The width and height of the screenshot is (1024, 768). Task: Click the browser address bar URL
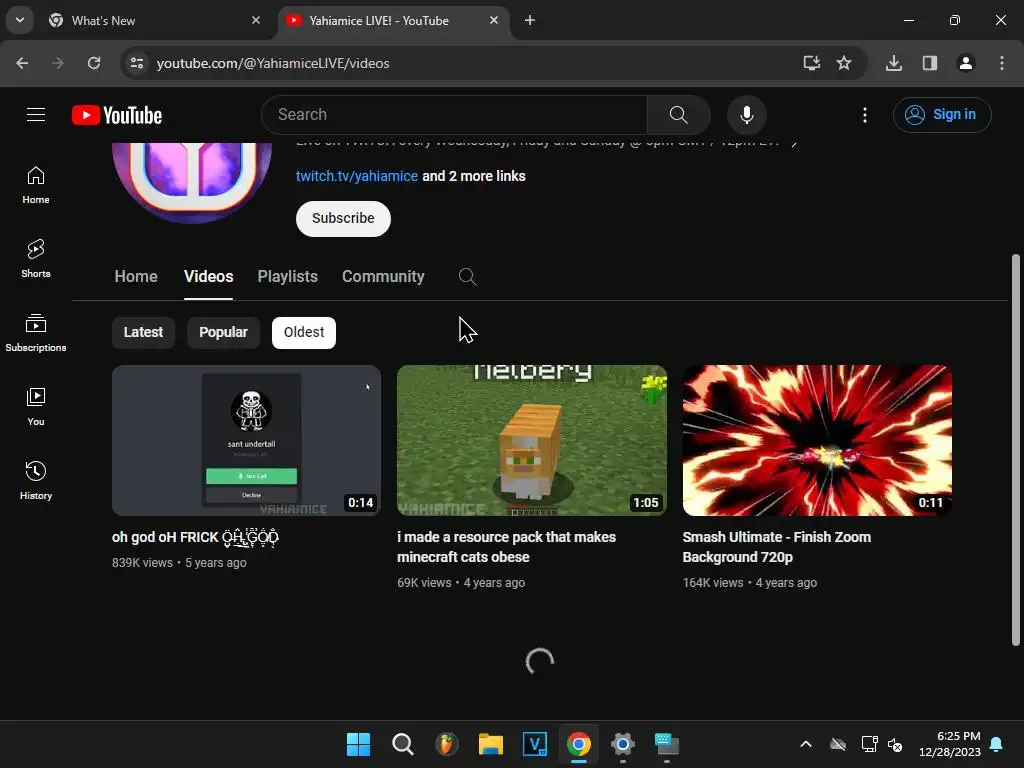(273, 63)
